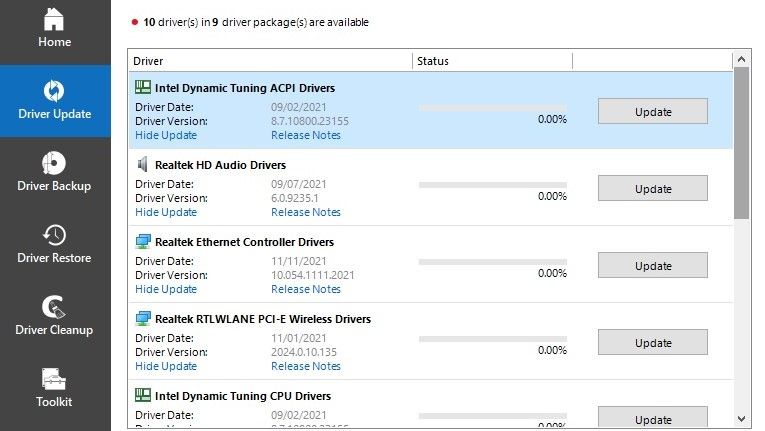Image resolution: width=765 pixels, height=431 pixels.
Task: Open the Home sidebar icon
Action: point(55,19)
